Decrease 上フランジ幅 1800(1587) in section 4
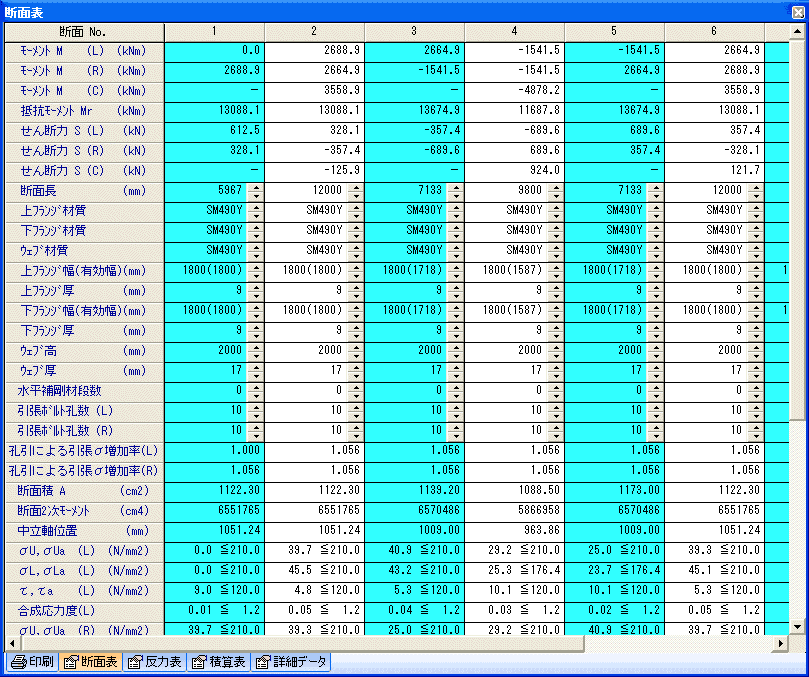This screenshot has height=677, width=809. tap(556, 277)
